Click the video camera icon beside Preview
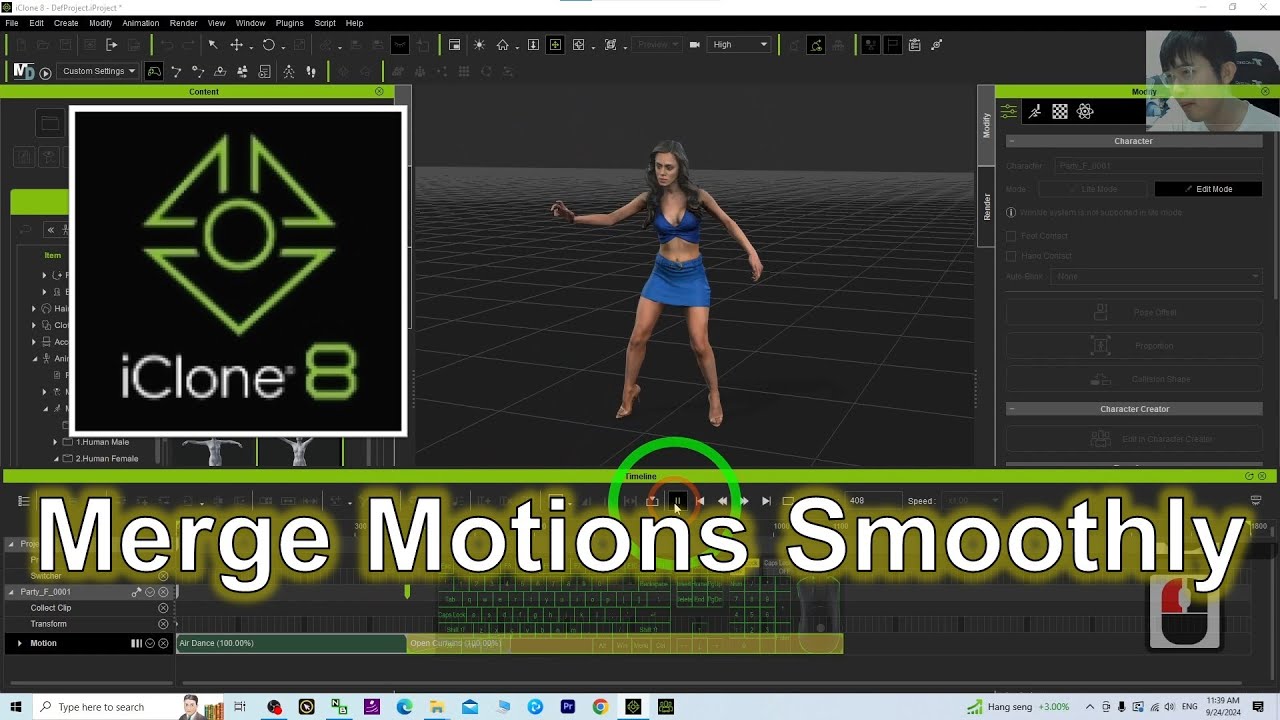This screenshot has width=1280, height=720. [695, 45]
